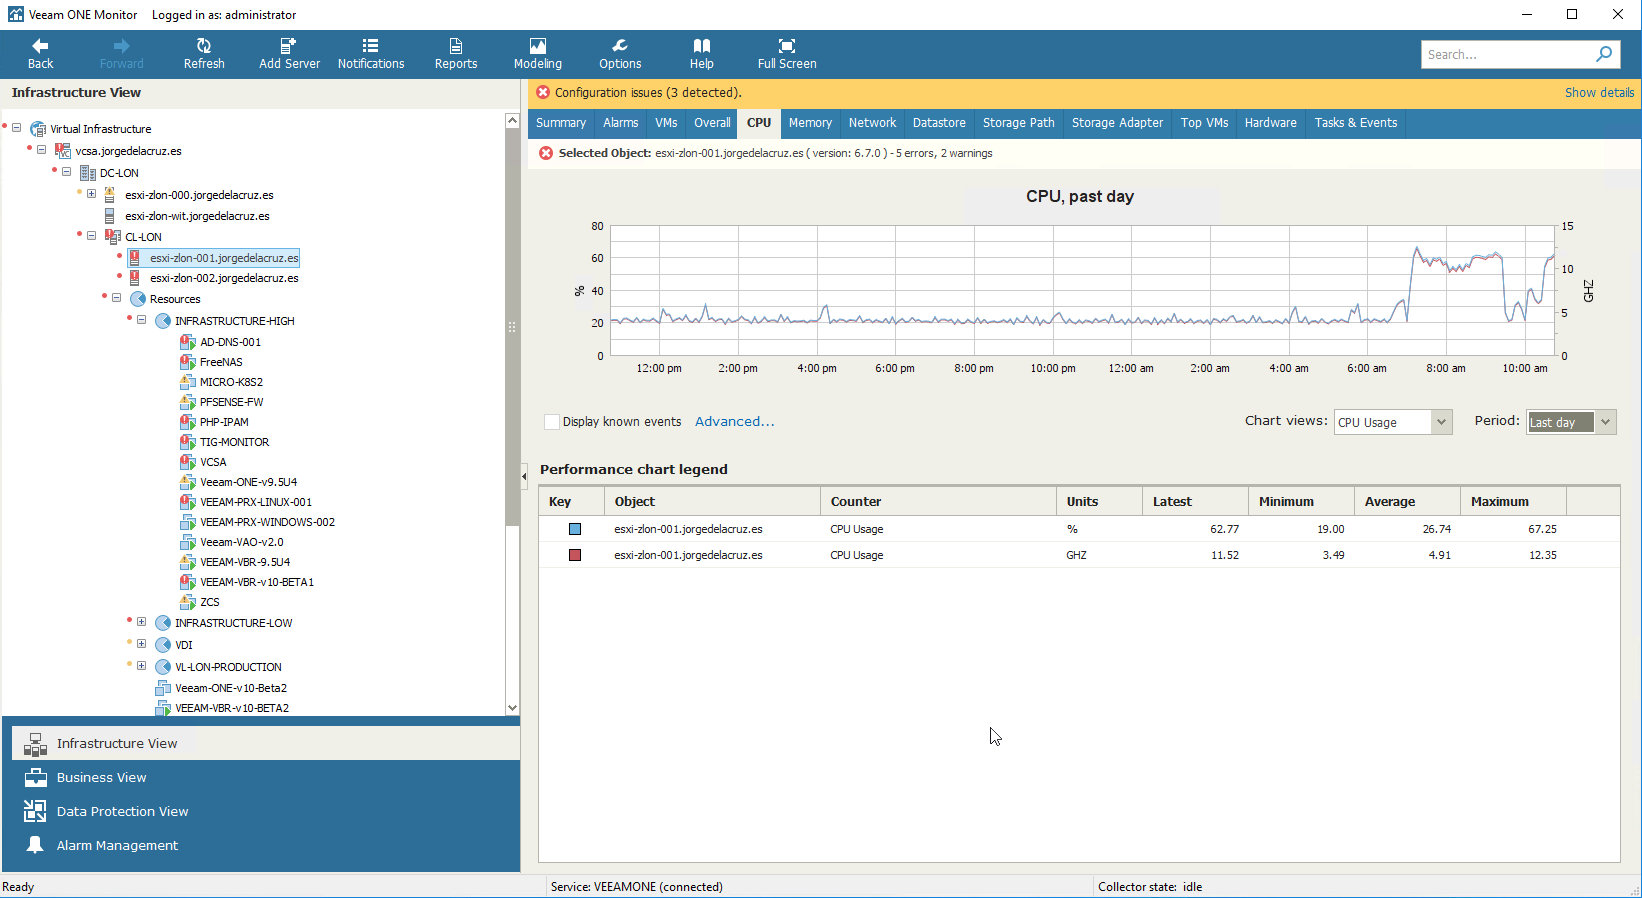
Task: Open the Storage Path tab
Action: (x=1018, y=123)
